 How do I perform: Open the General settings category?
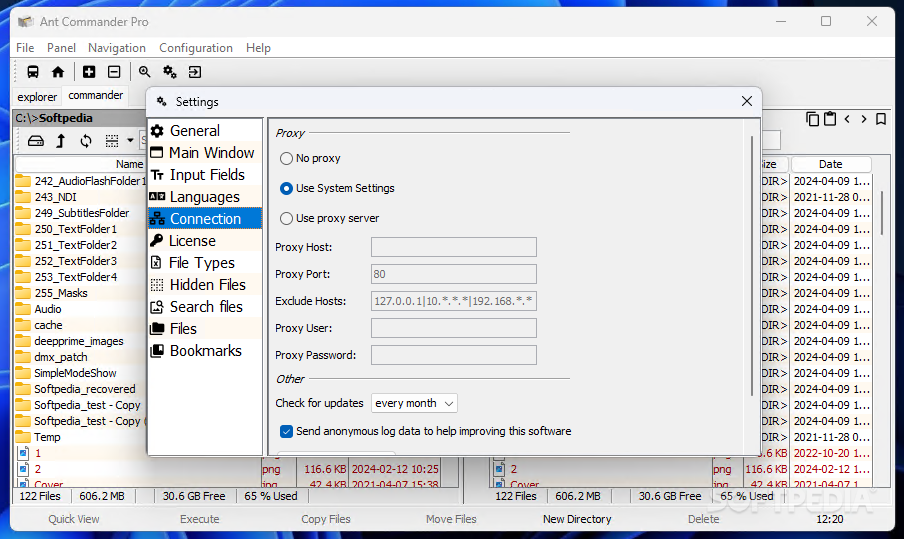[205, 131]
